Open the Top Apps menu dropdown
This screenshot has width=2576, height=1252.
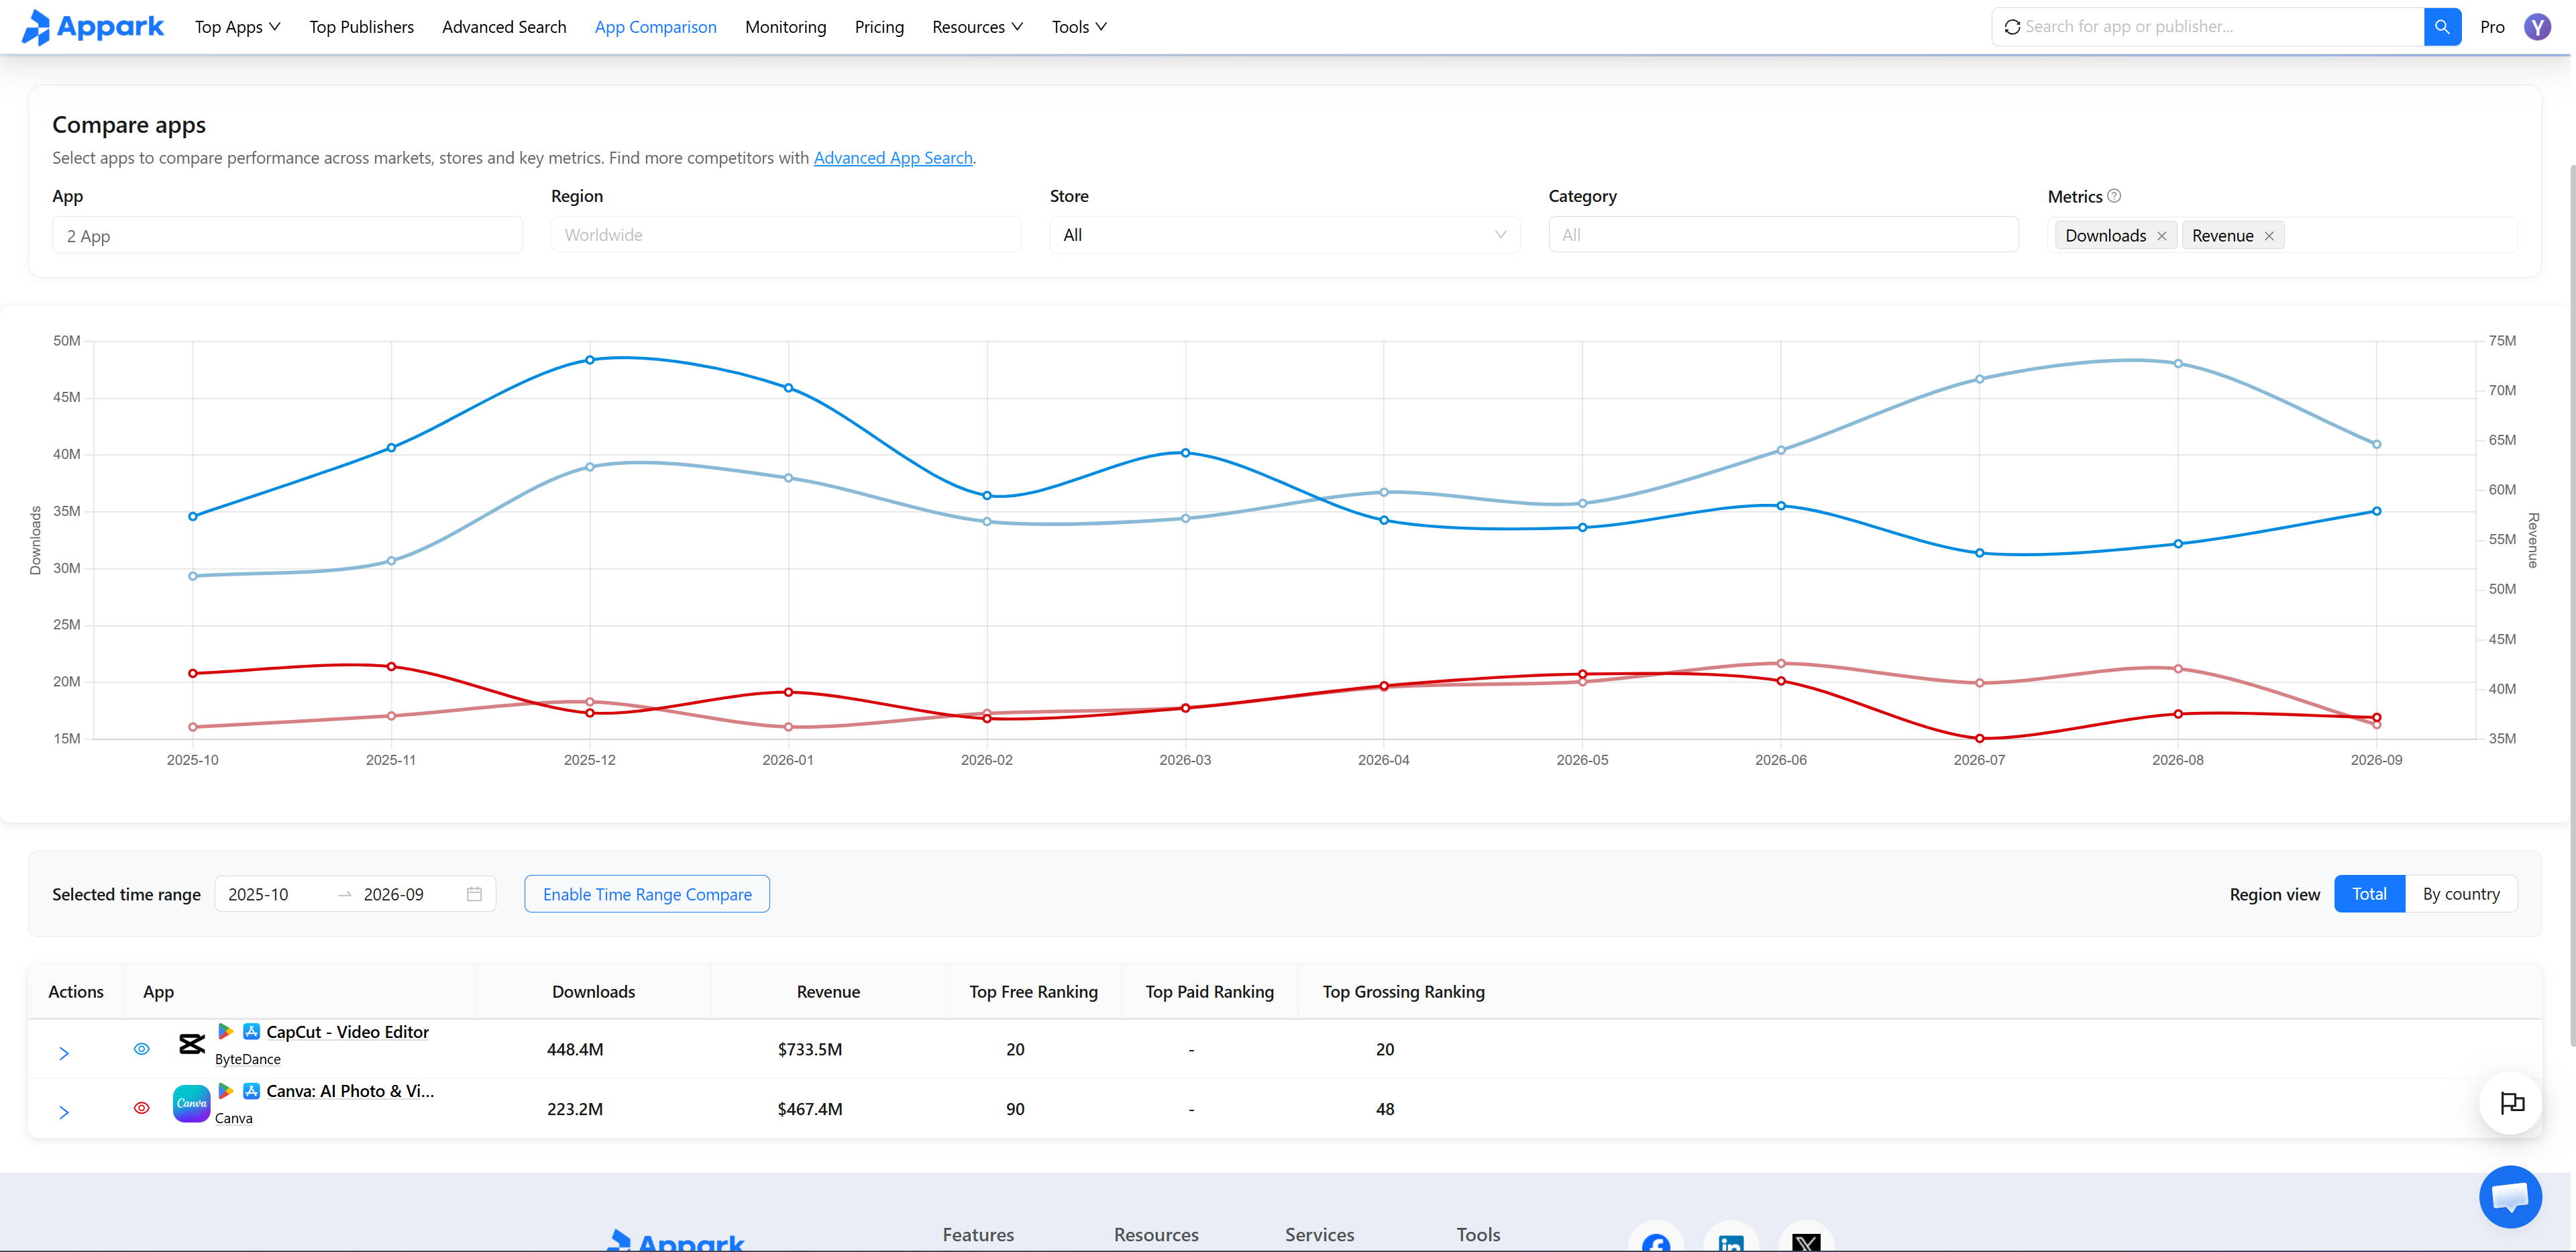pos(237,27)
